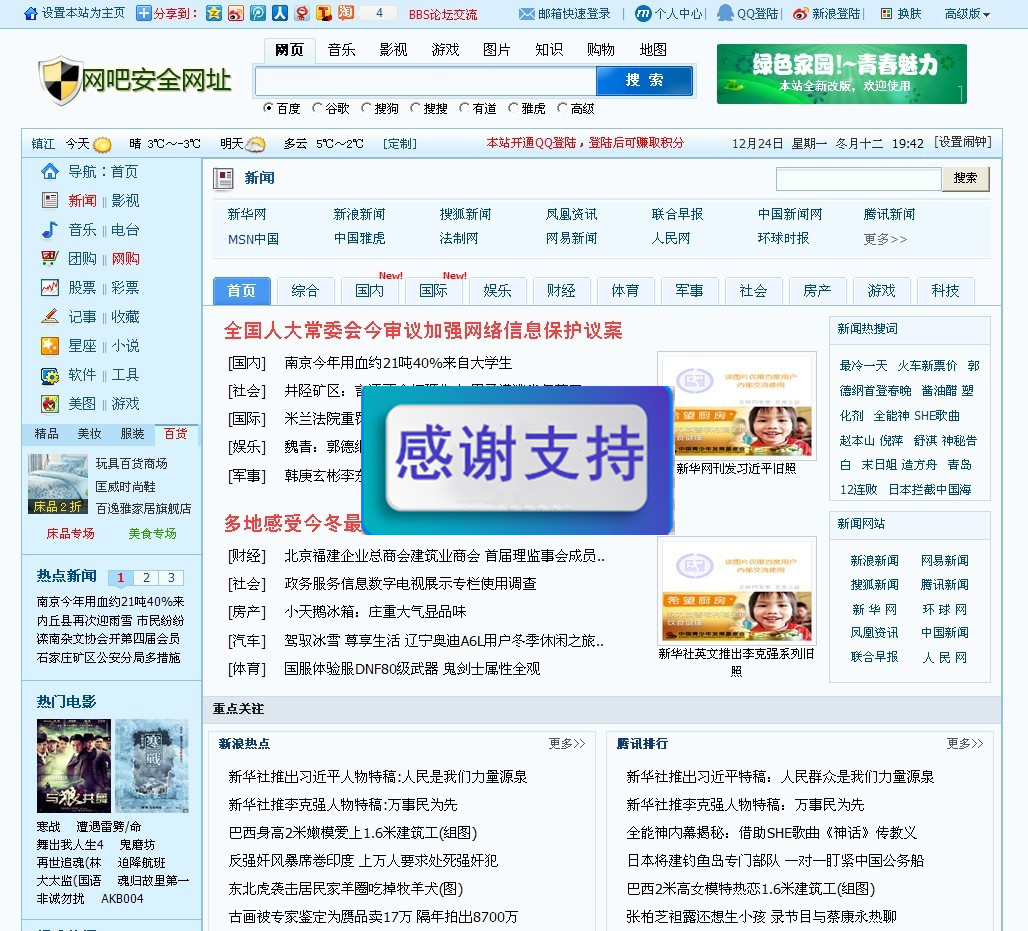The height and width of the screenshot is (931, 1028).
Task: Open the 与狼共舞 movie poster
Action: (x=73, y=766)
